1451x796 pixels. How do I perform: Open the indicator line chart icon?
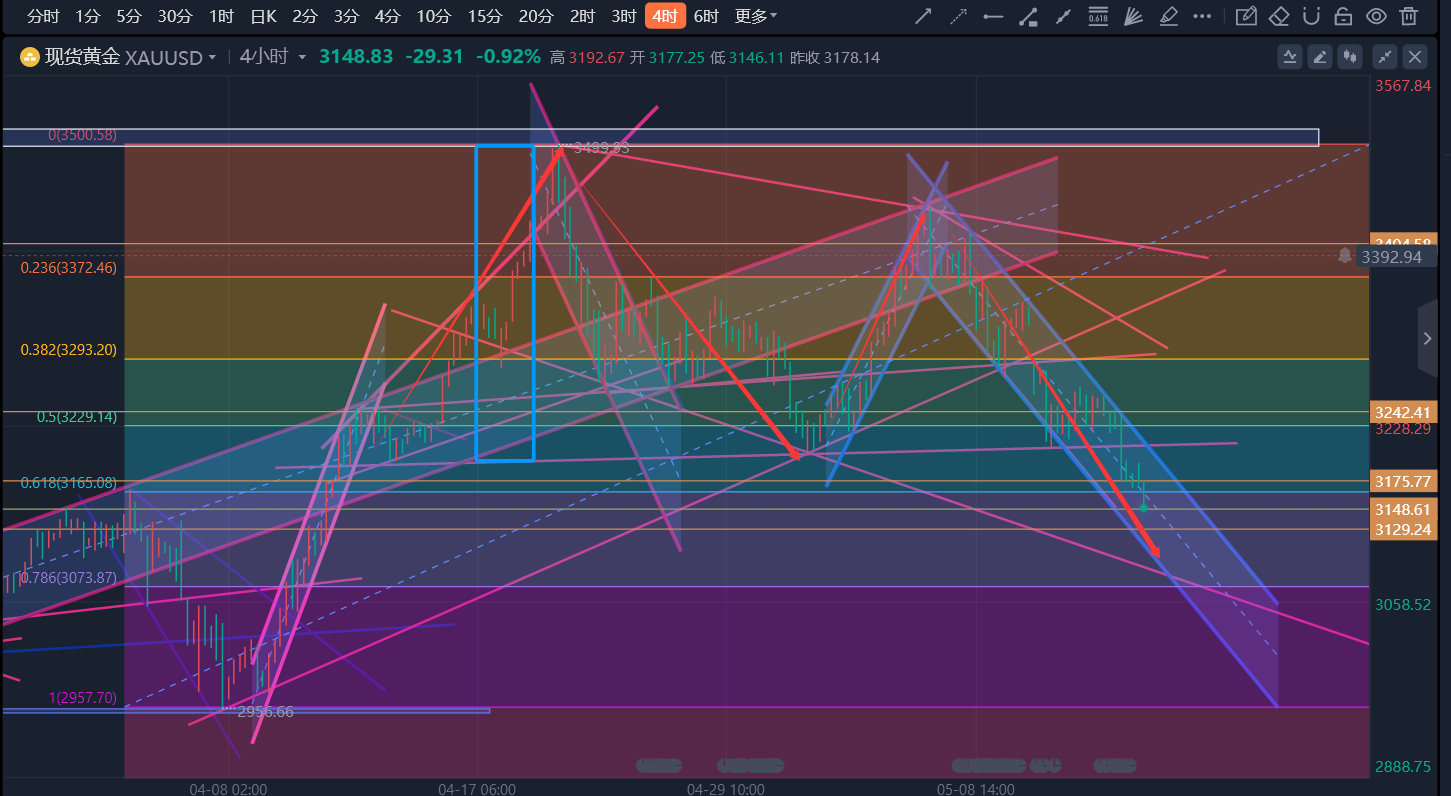[x=1290, y=57]
